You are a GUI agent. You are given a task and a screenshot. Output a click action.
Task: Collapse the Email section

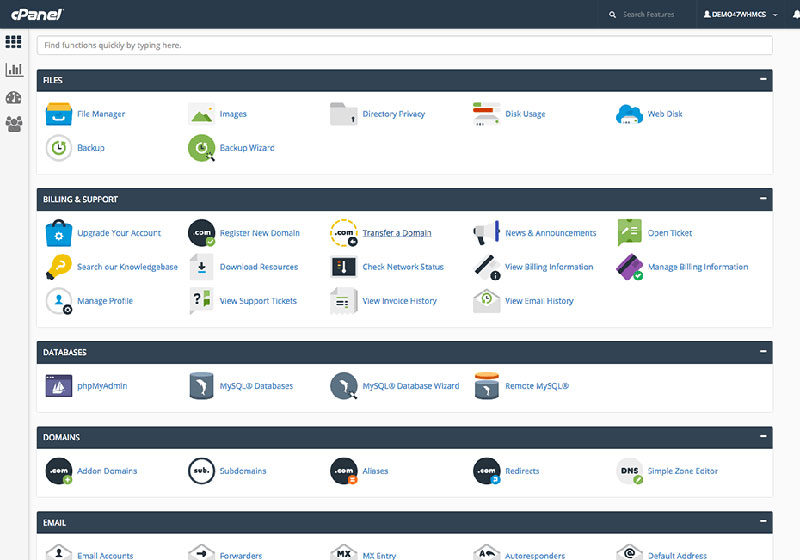(763, 521)
